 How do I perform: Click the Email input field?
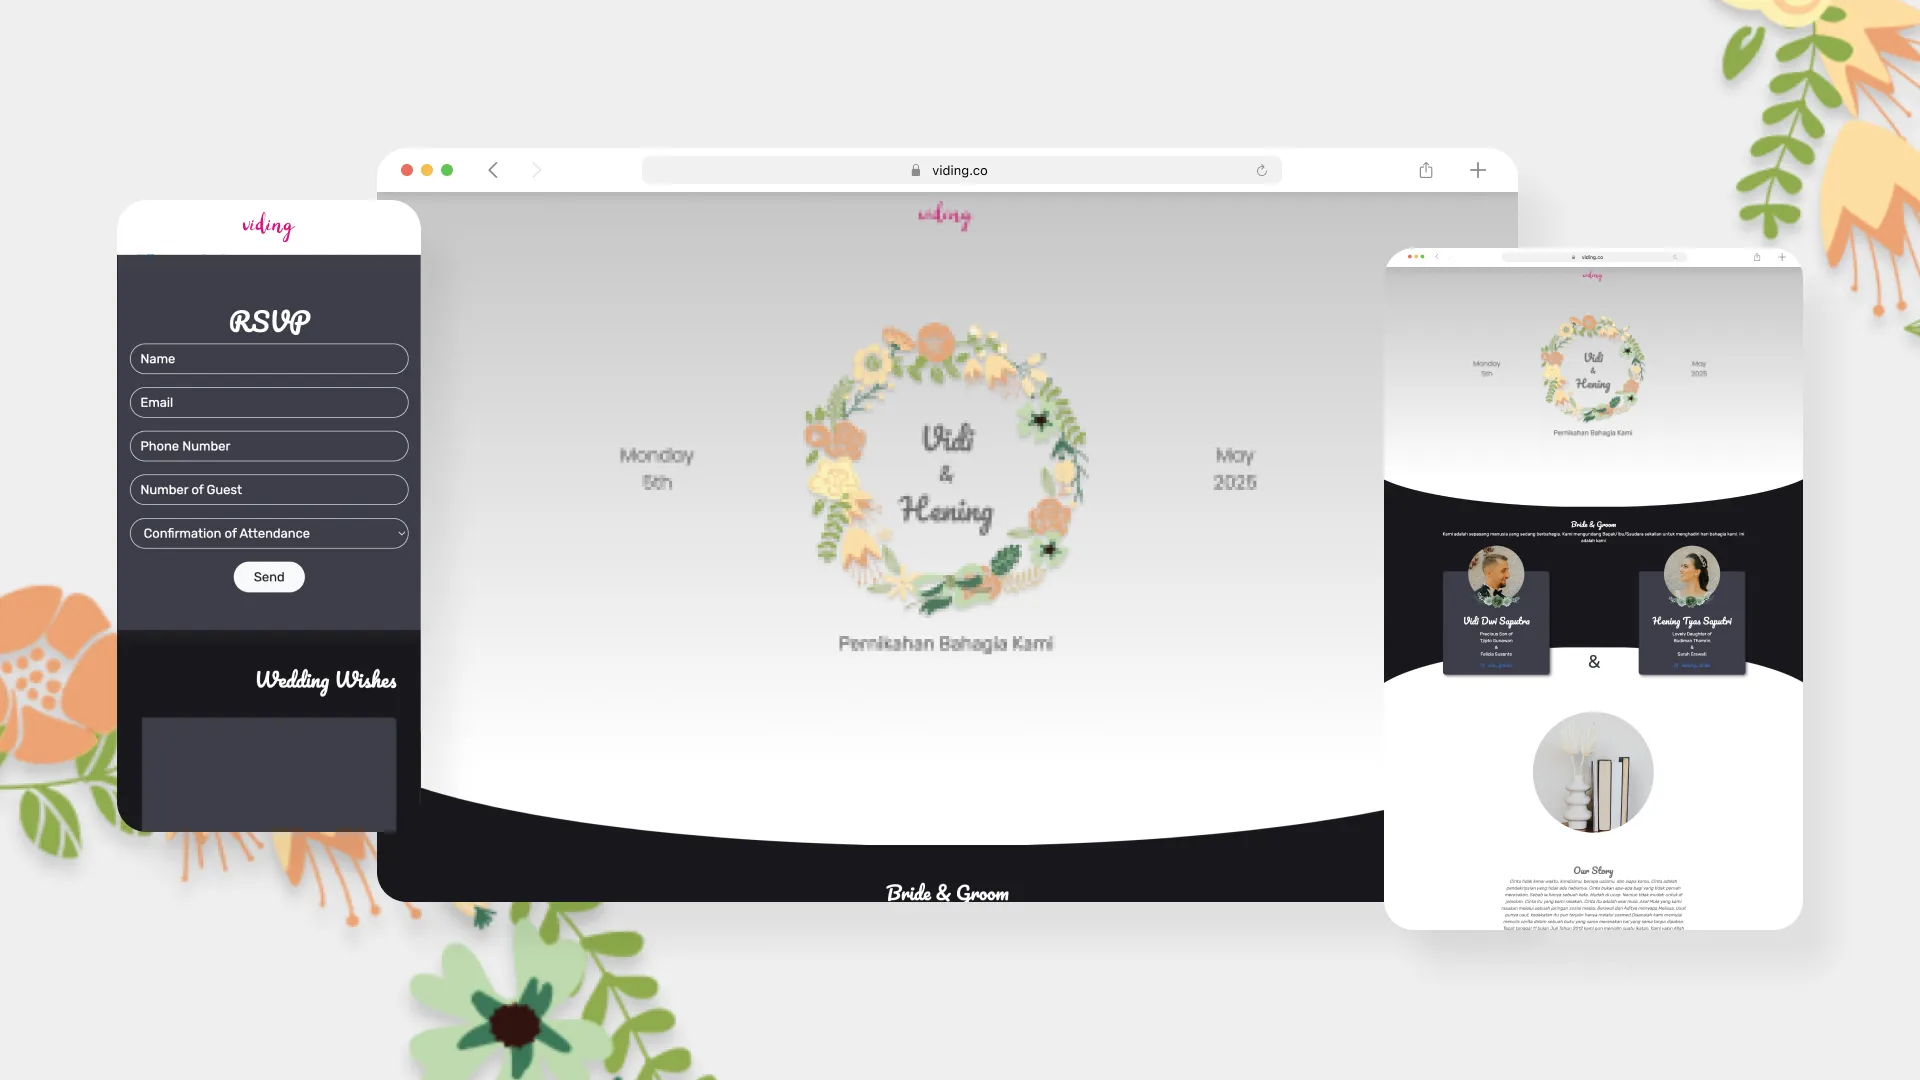click(x=268, y=402)
